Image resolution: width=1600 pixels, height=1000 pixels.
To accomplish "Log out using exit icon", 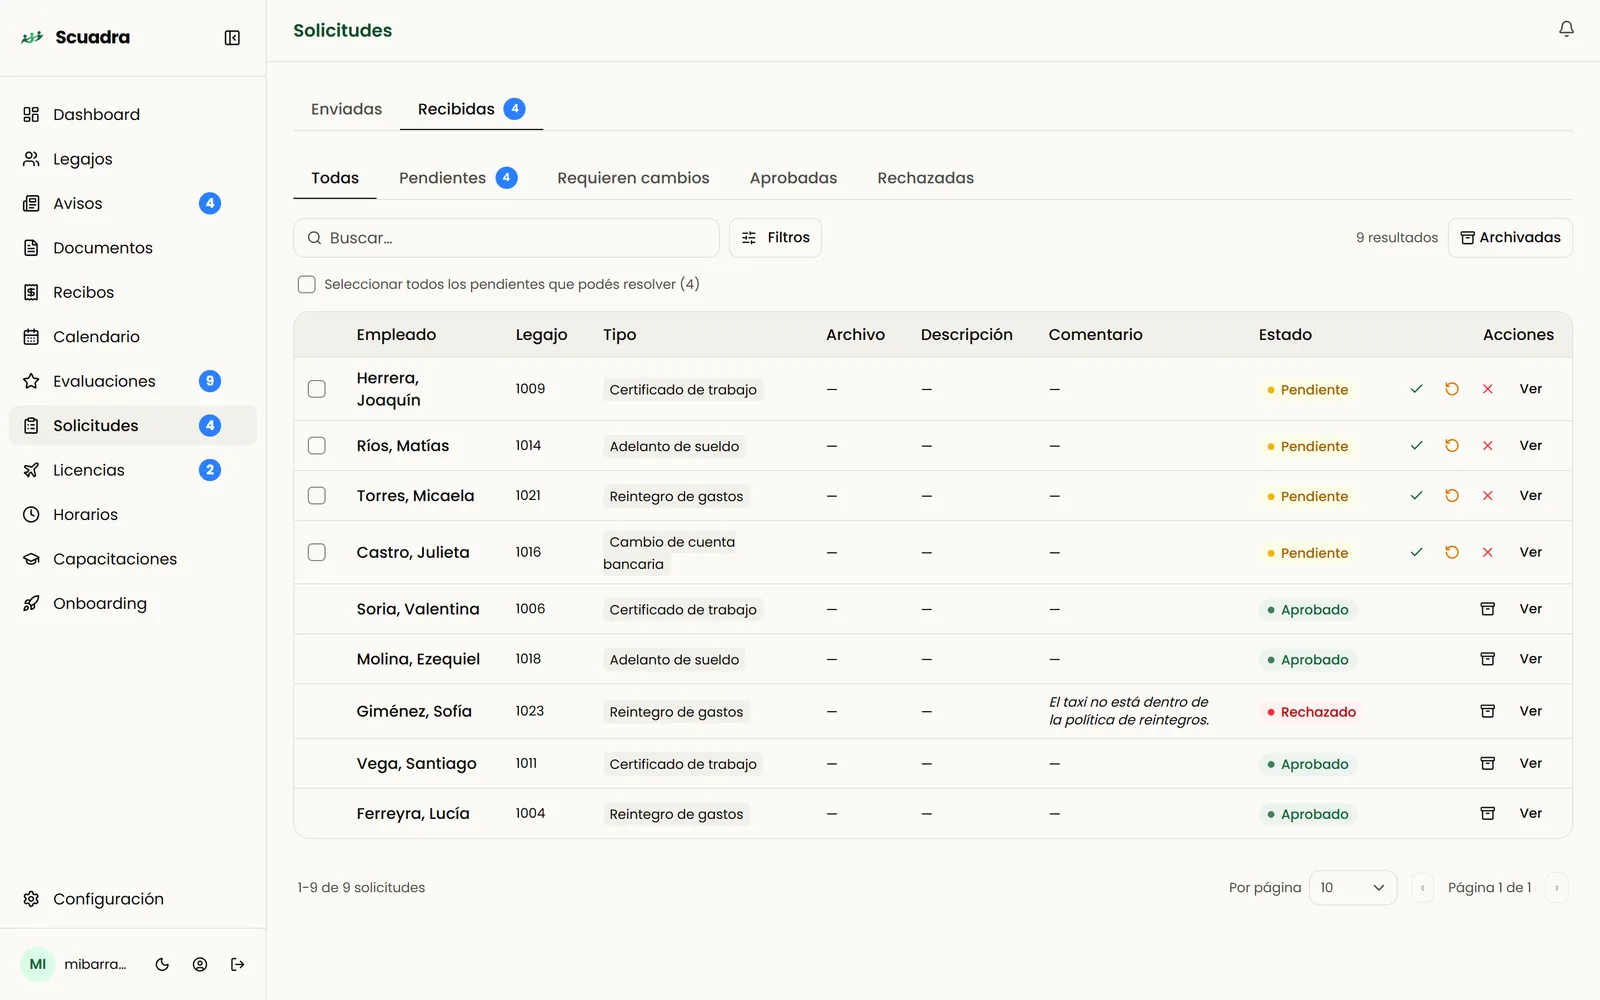I will pos(237,965).
